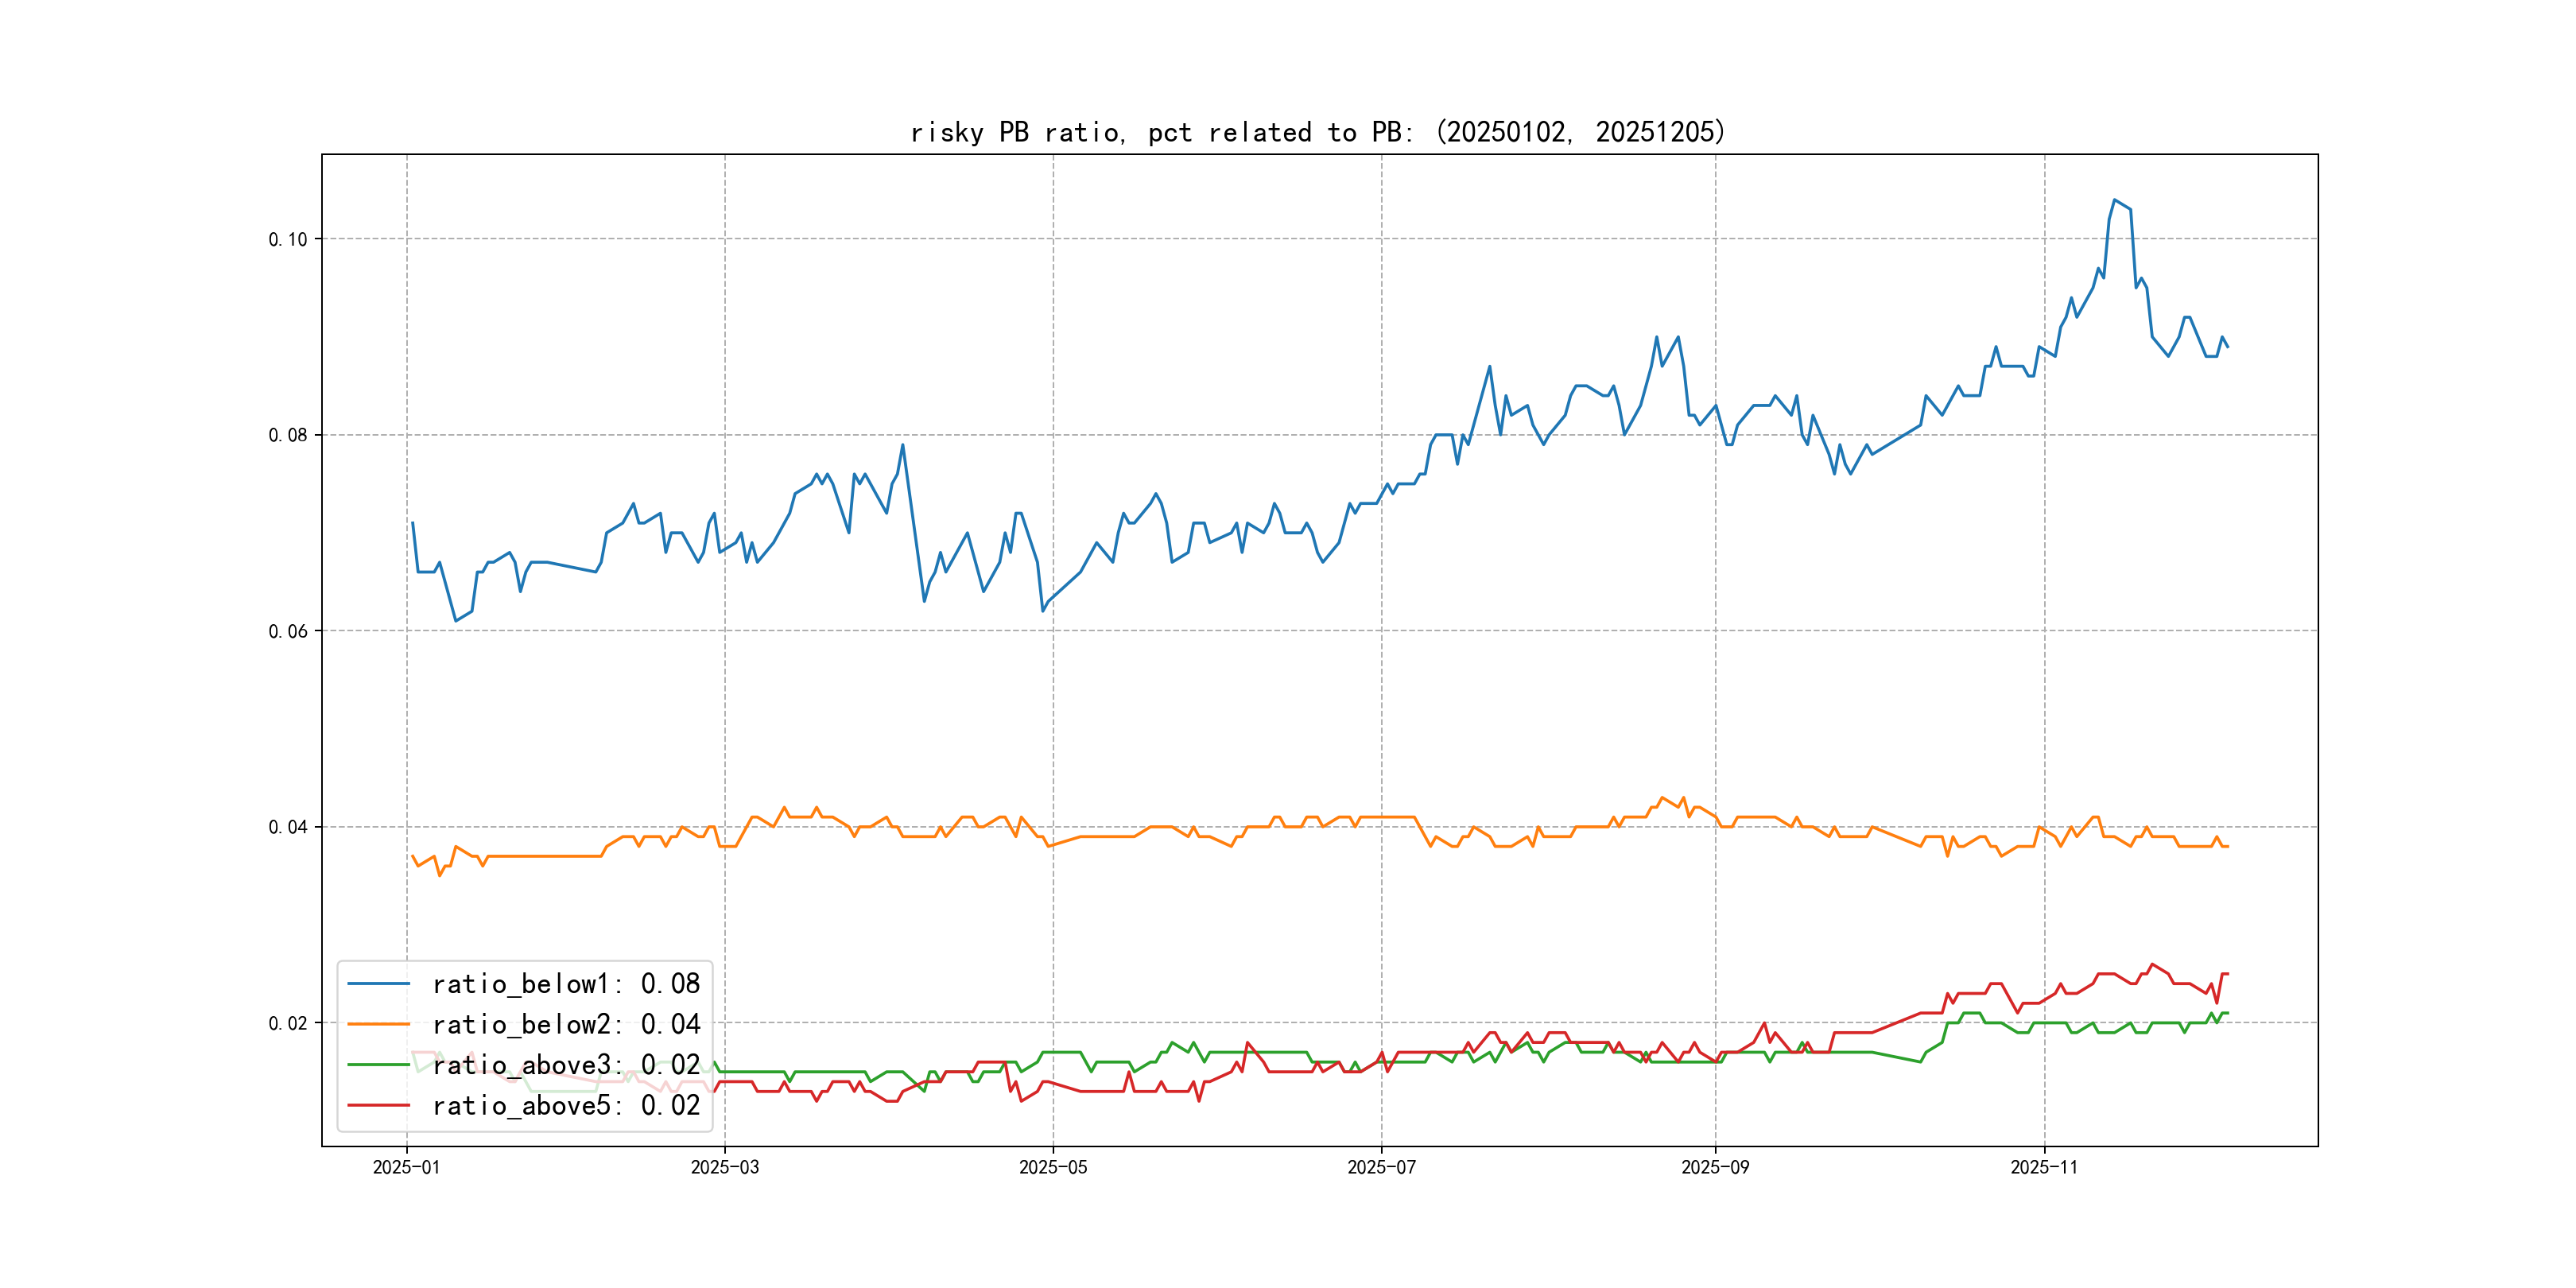Click the 'ratio_above3: 0.02' legend label
This screenshot has height=1288, width=2576.
tap(566, 1065)
